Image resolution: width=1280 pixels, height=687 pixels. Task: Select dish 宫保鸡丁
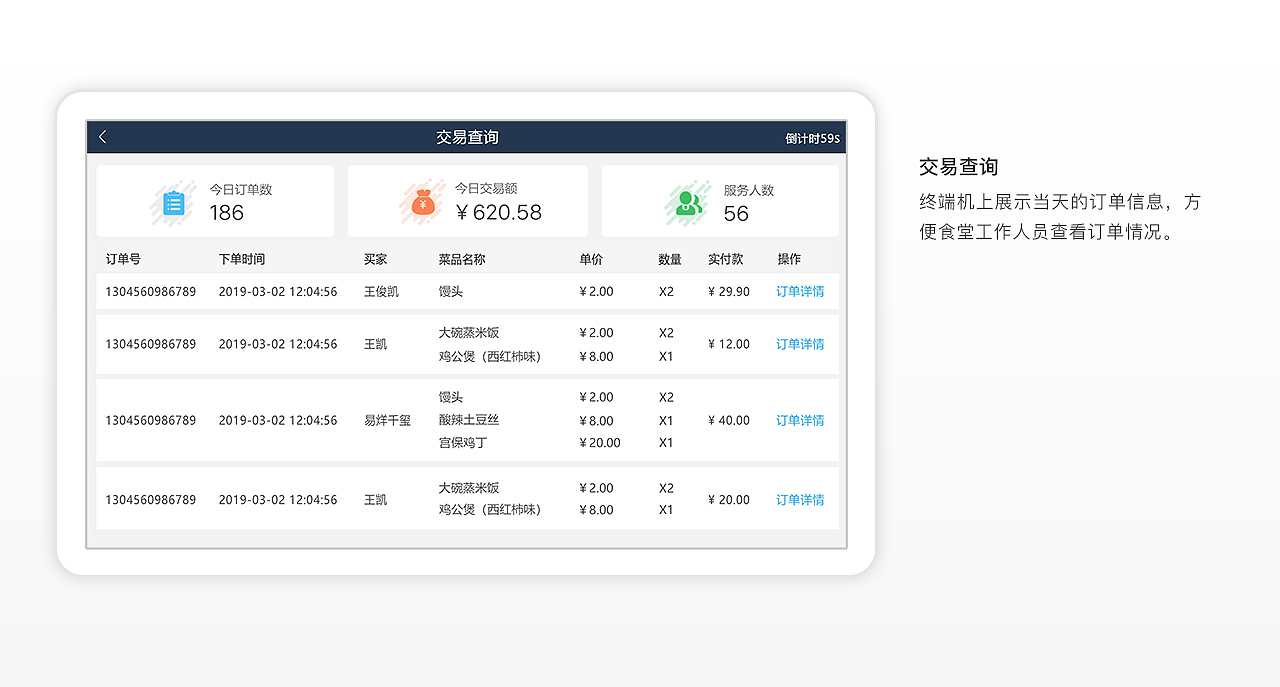click(x=463, y=443)
